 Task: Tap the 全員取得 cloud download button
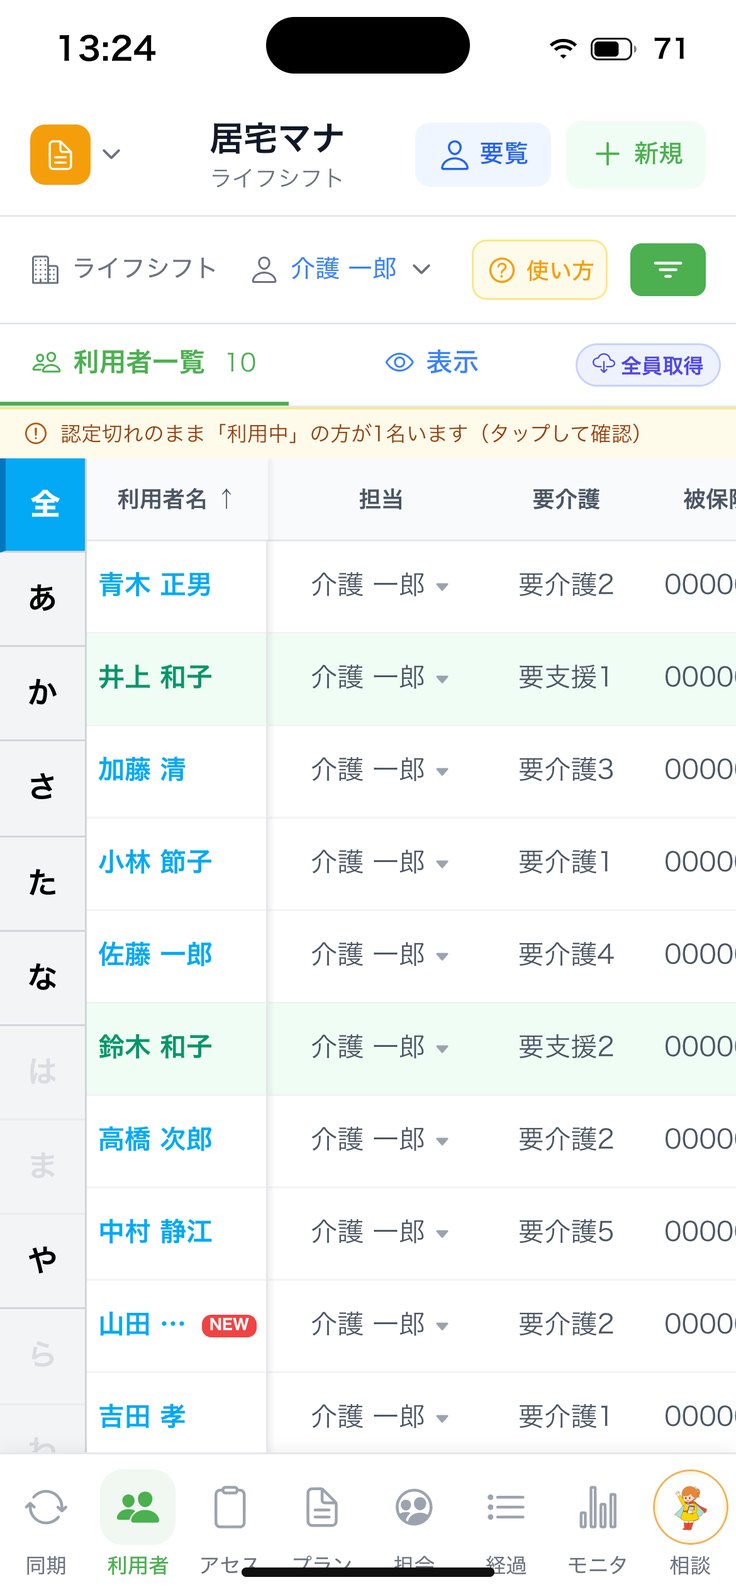pyautogui.click(x=648, y=365)
